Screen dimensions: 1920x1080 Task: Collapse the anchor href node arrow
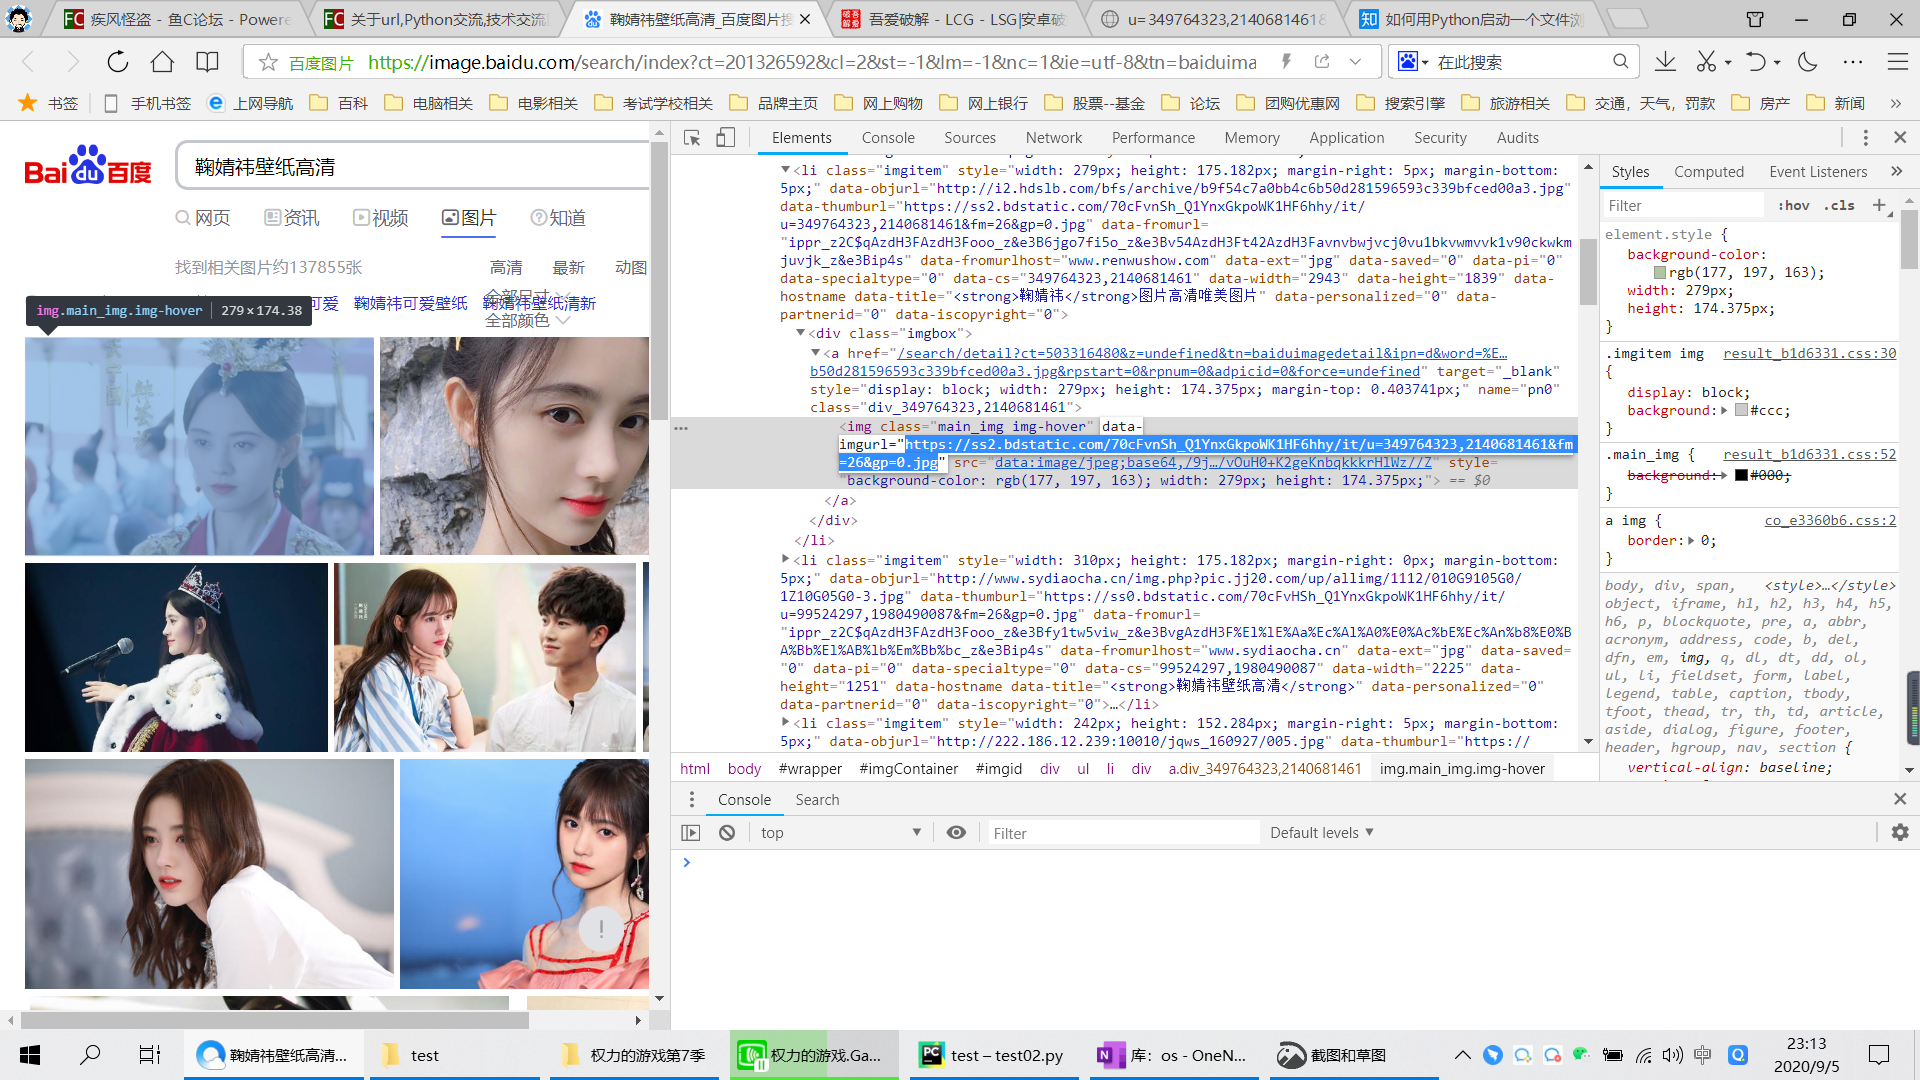[x=815, y=353]
